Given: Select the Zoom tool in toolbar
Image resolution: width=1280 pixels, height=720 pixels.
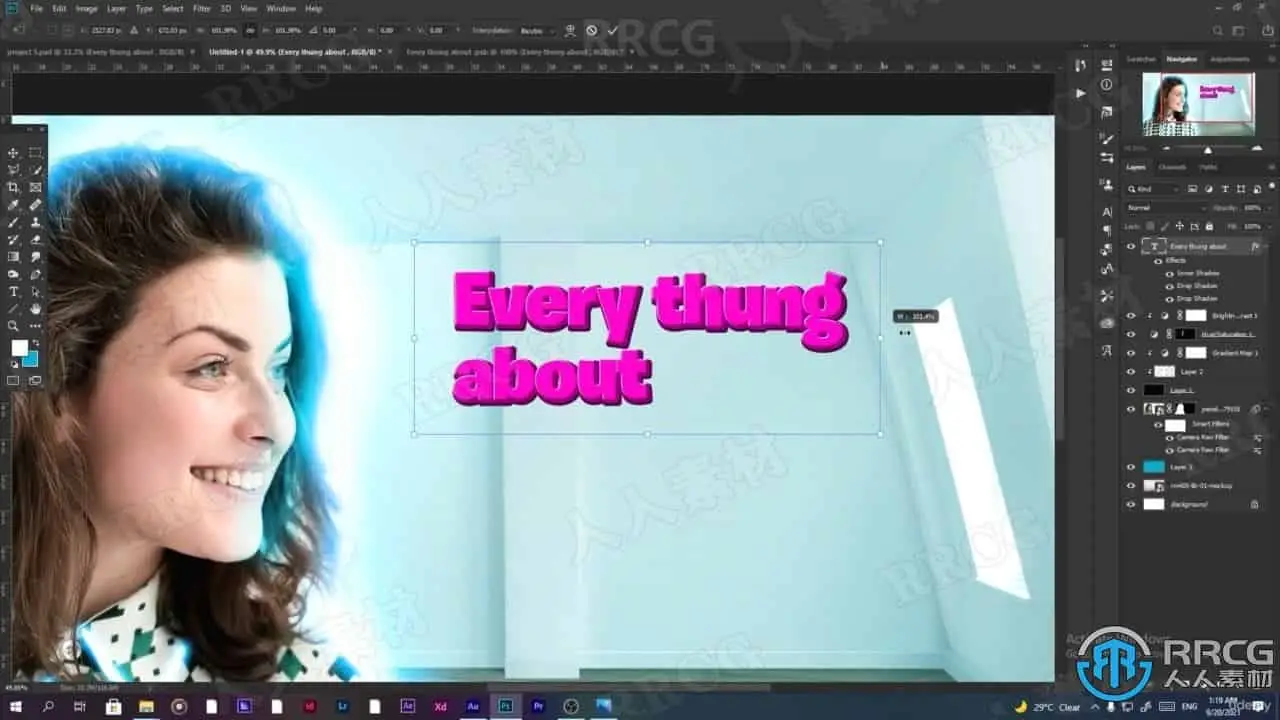Looking at the screenshot, I should [x=14, y=325].
